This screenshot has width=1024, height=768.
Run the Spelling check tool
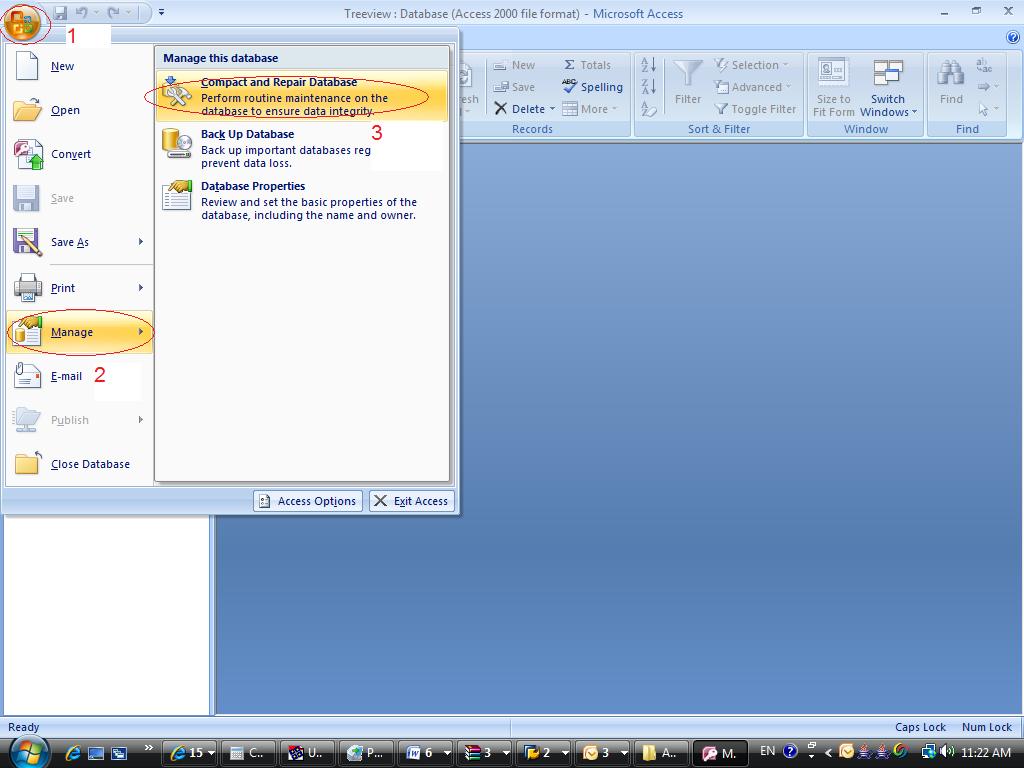(x=592, y=87)
